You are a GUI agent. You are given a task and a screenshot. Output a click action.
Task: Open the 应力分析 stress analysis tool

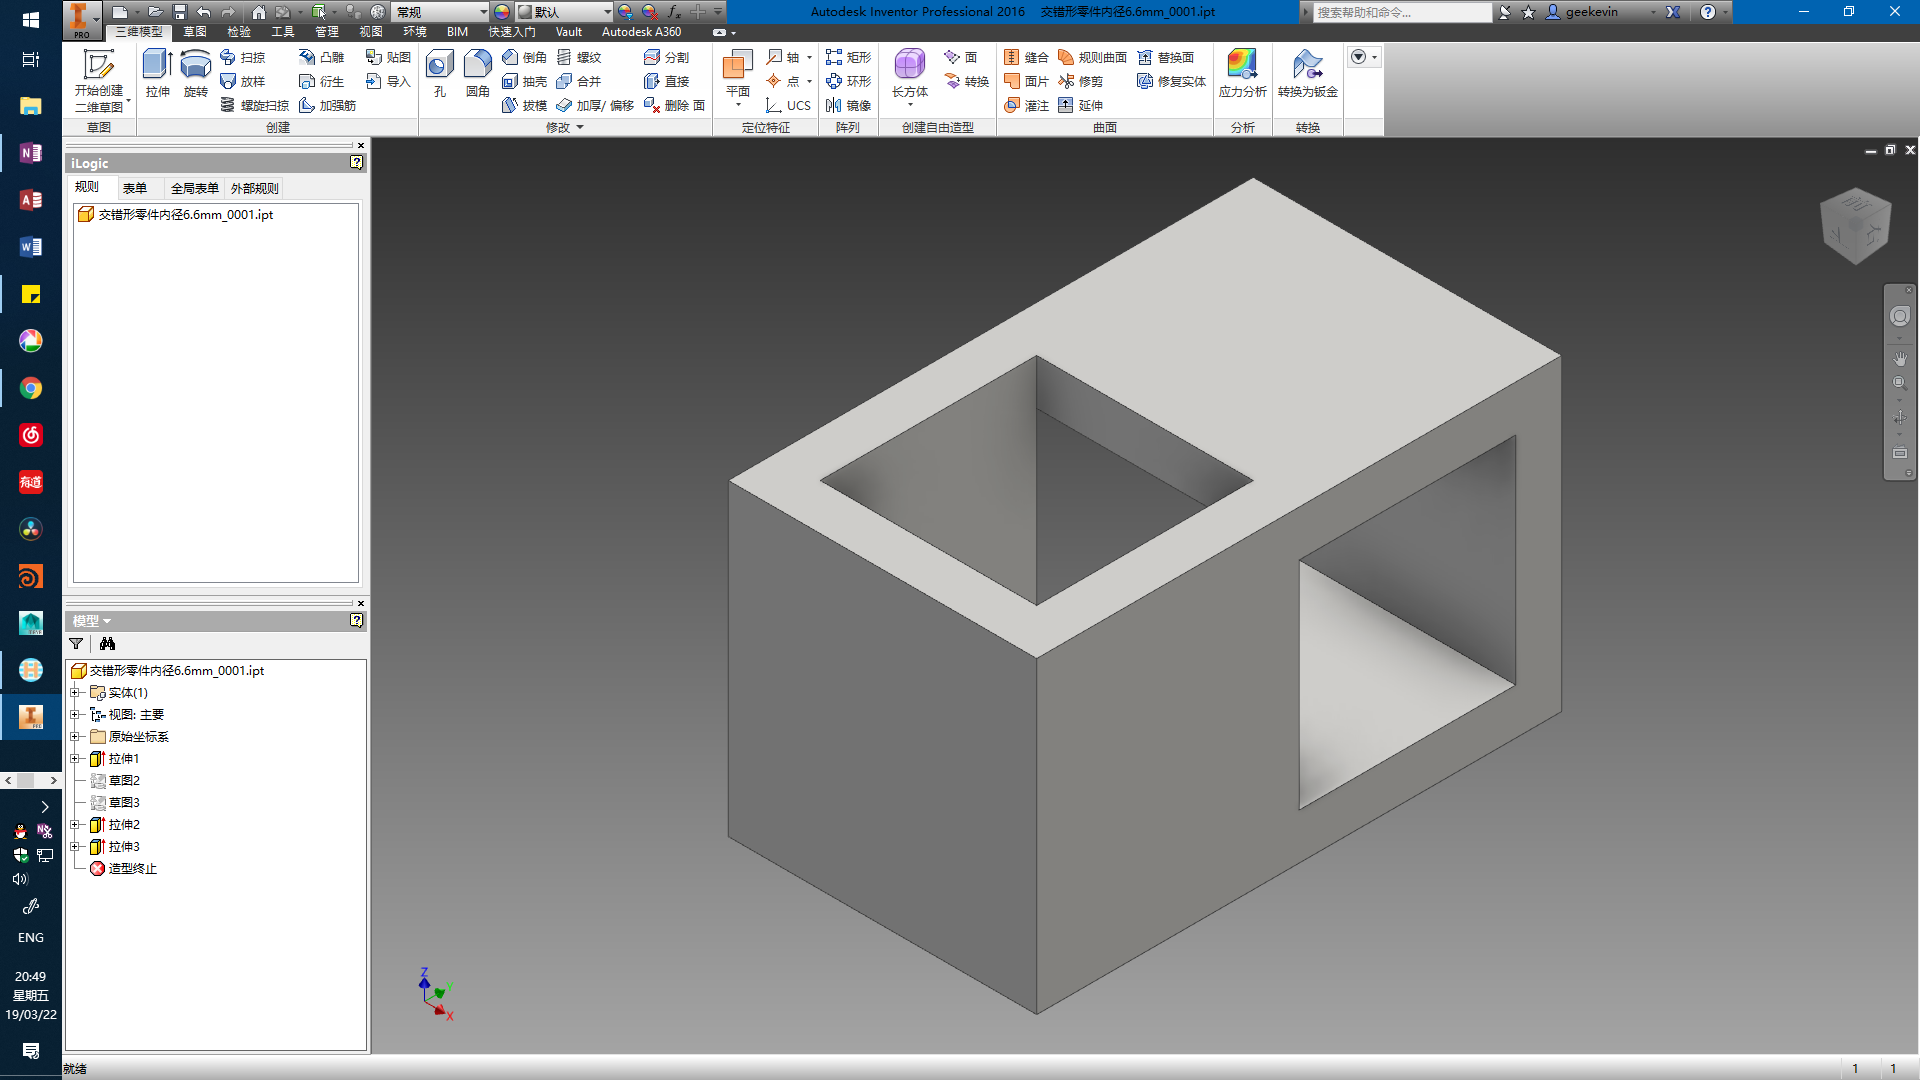(1242, 66)
